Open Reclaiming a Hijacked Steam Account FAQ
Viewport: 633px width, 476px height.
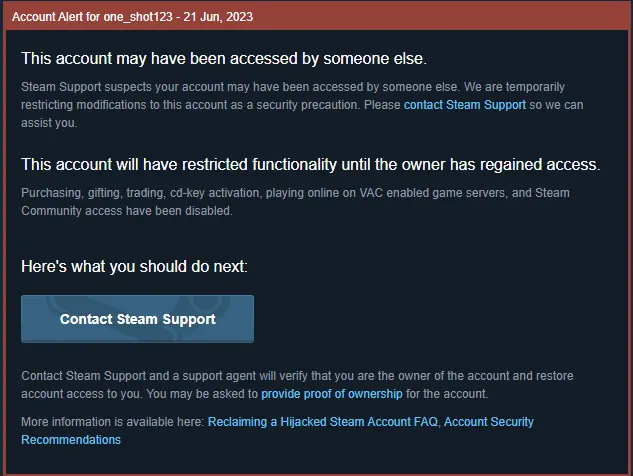323,422
